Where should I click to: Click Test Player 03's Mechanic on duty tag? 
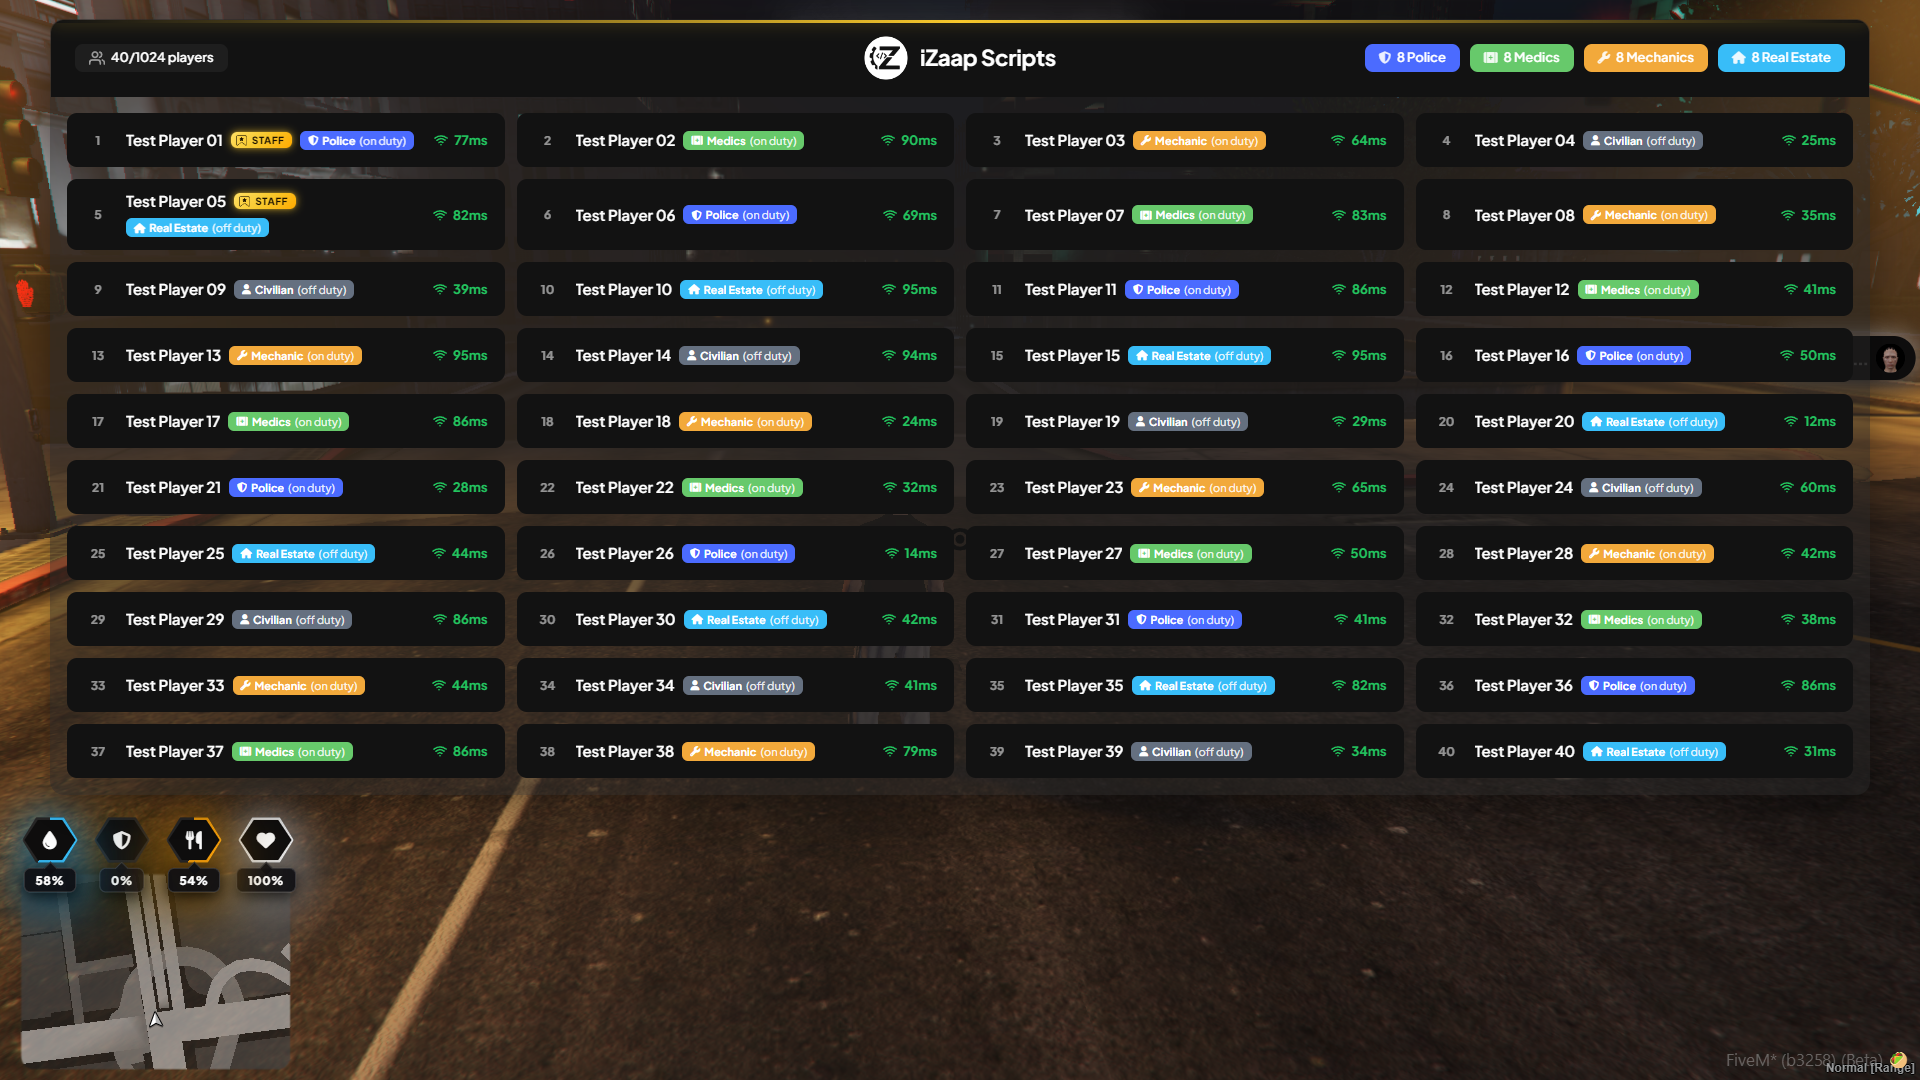click(1199, 141)
